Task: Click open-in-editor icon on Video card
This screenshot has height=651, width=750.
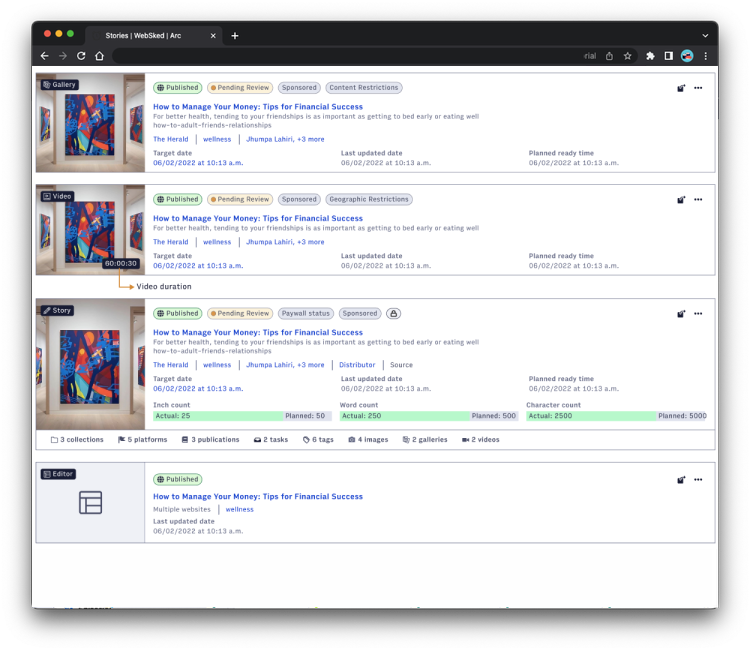Action: 681,199
